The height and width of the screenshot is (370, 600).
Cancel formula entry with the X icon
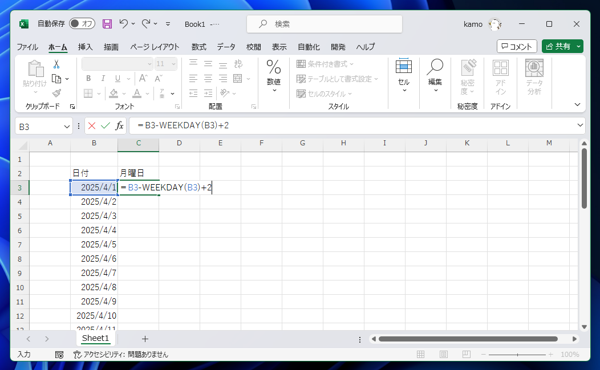(x=91, y=126)
